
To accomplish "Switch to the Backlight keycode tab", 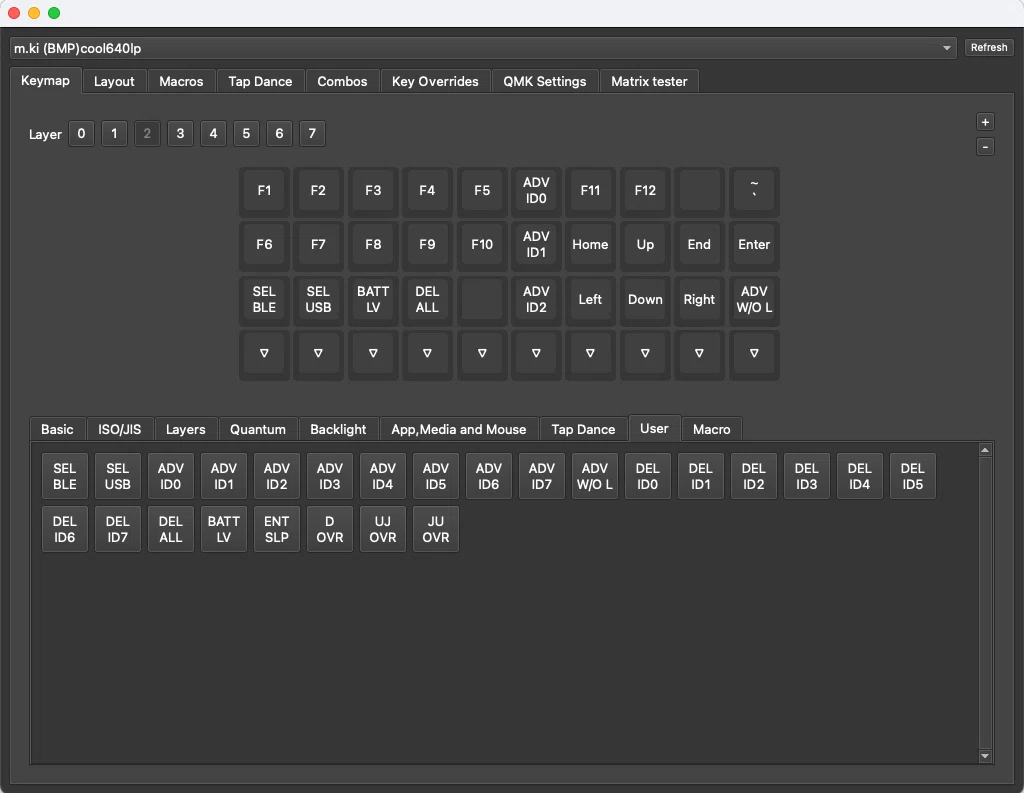I will [338, 429].
